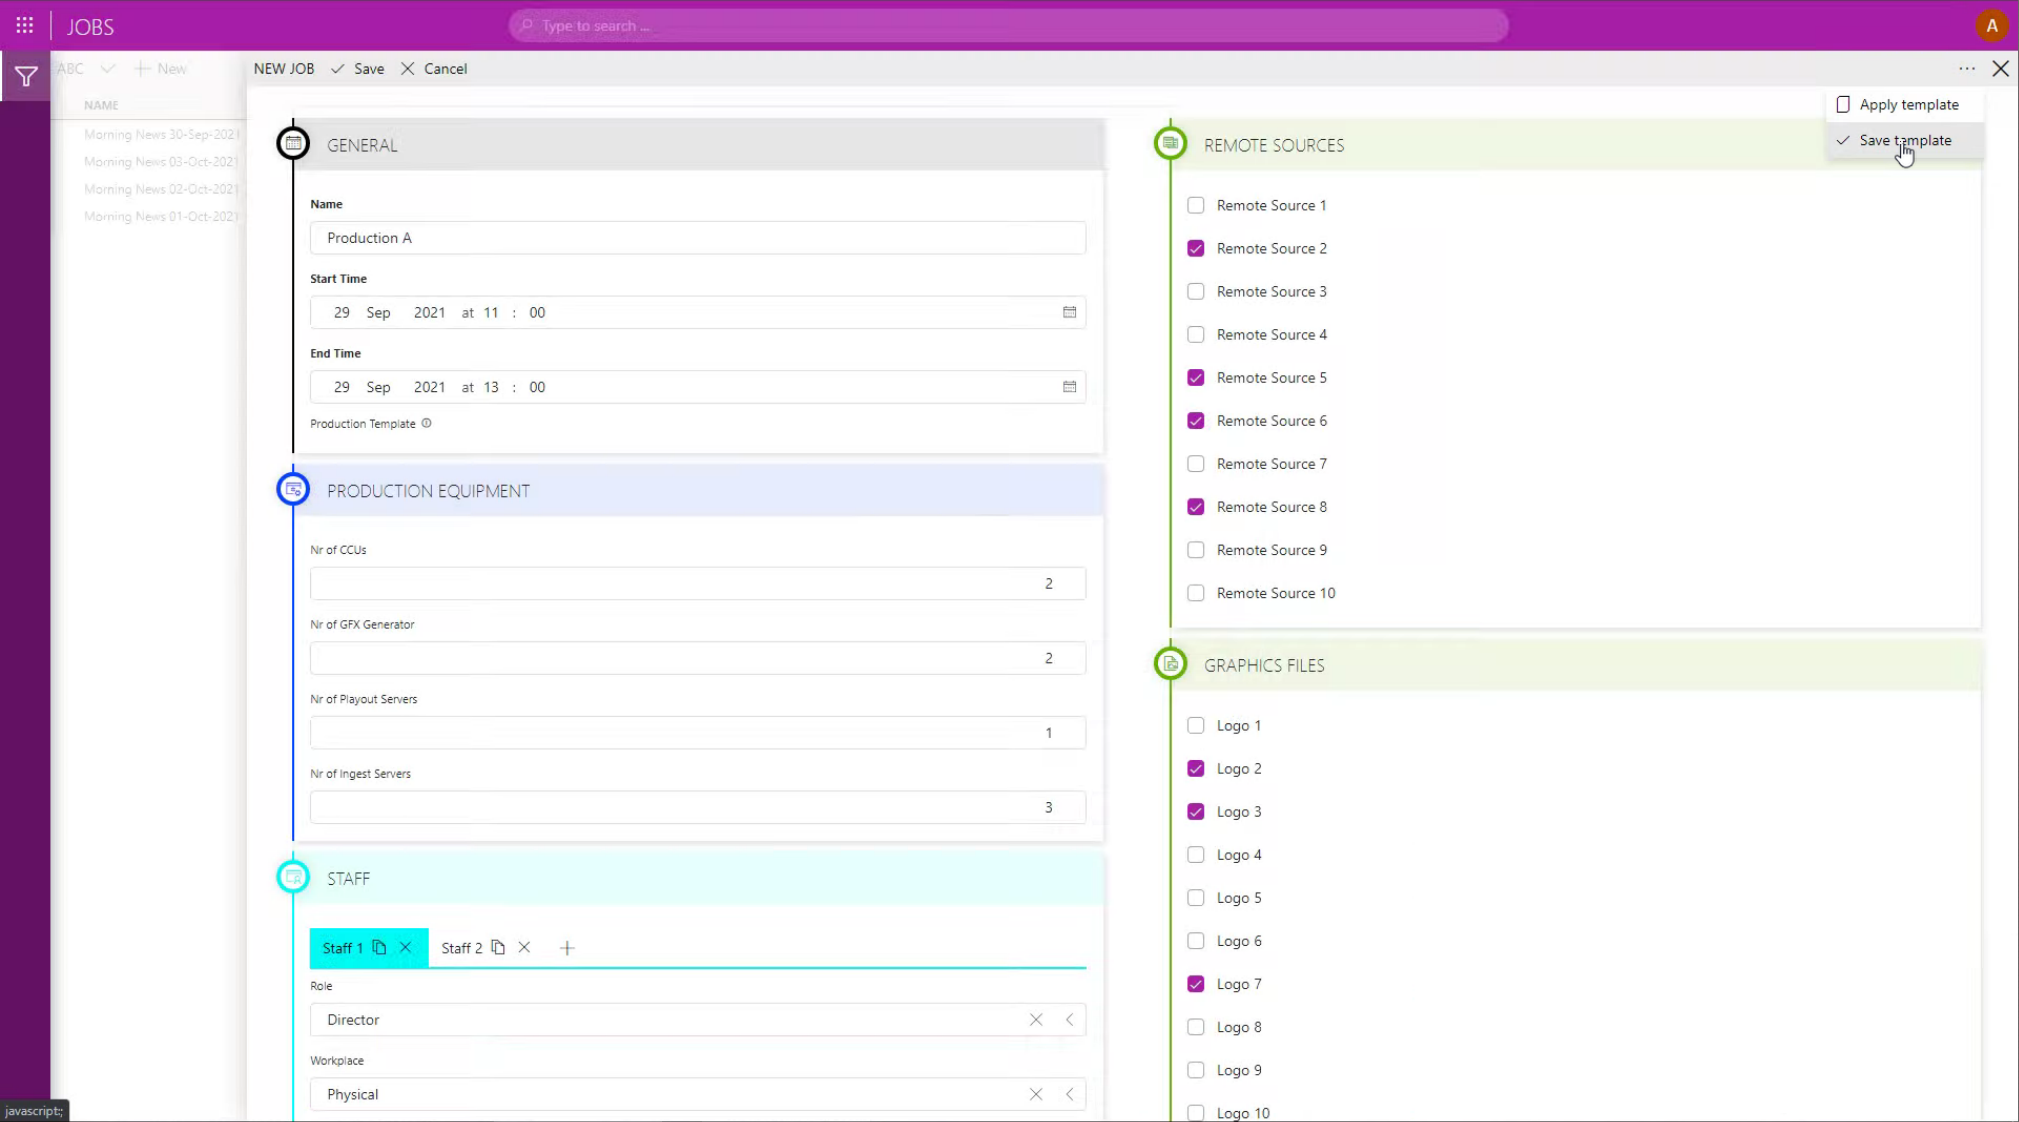Remove the Staff 2 tab
The image size is (2019, 1122).
tap(524, 947)
